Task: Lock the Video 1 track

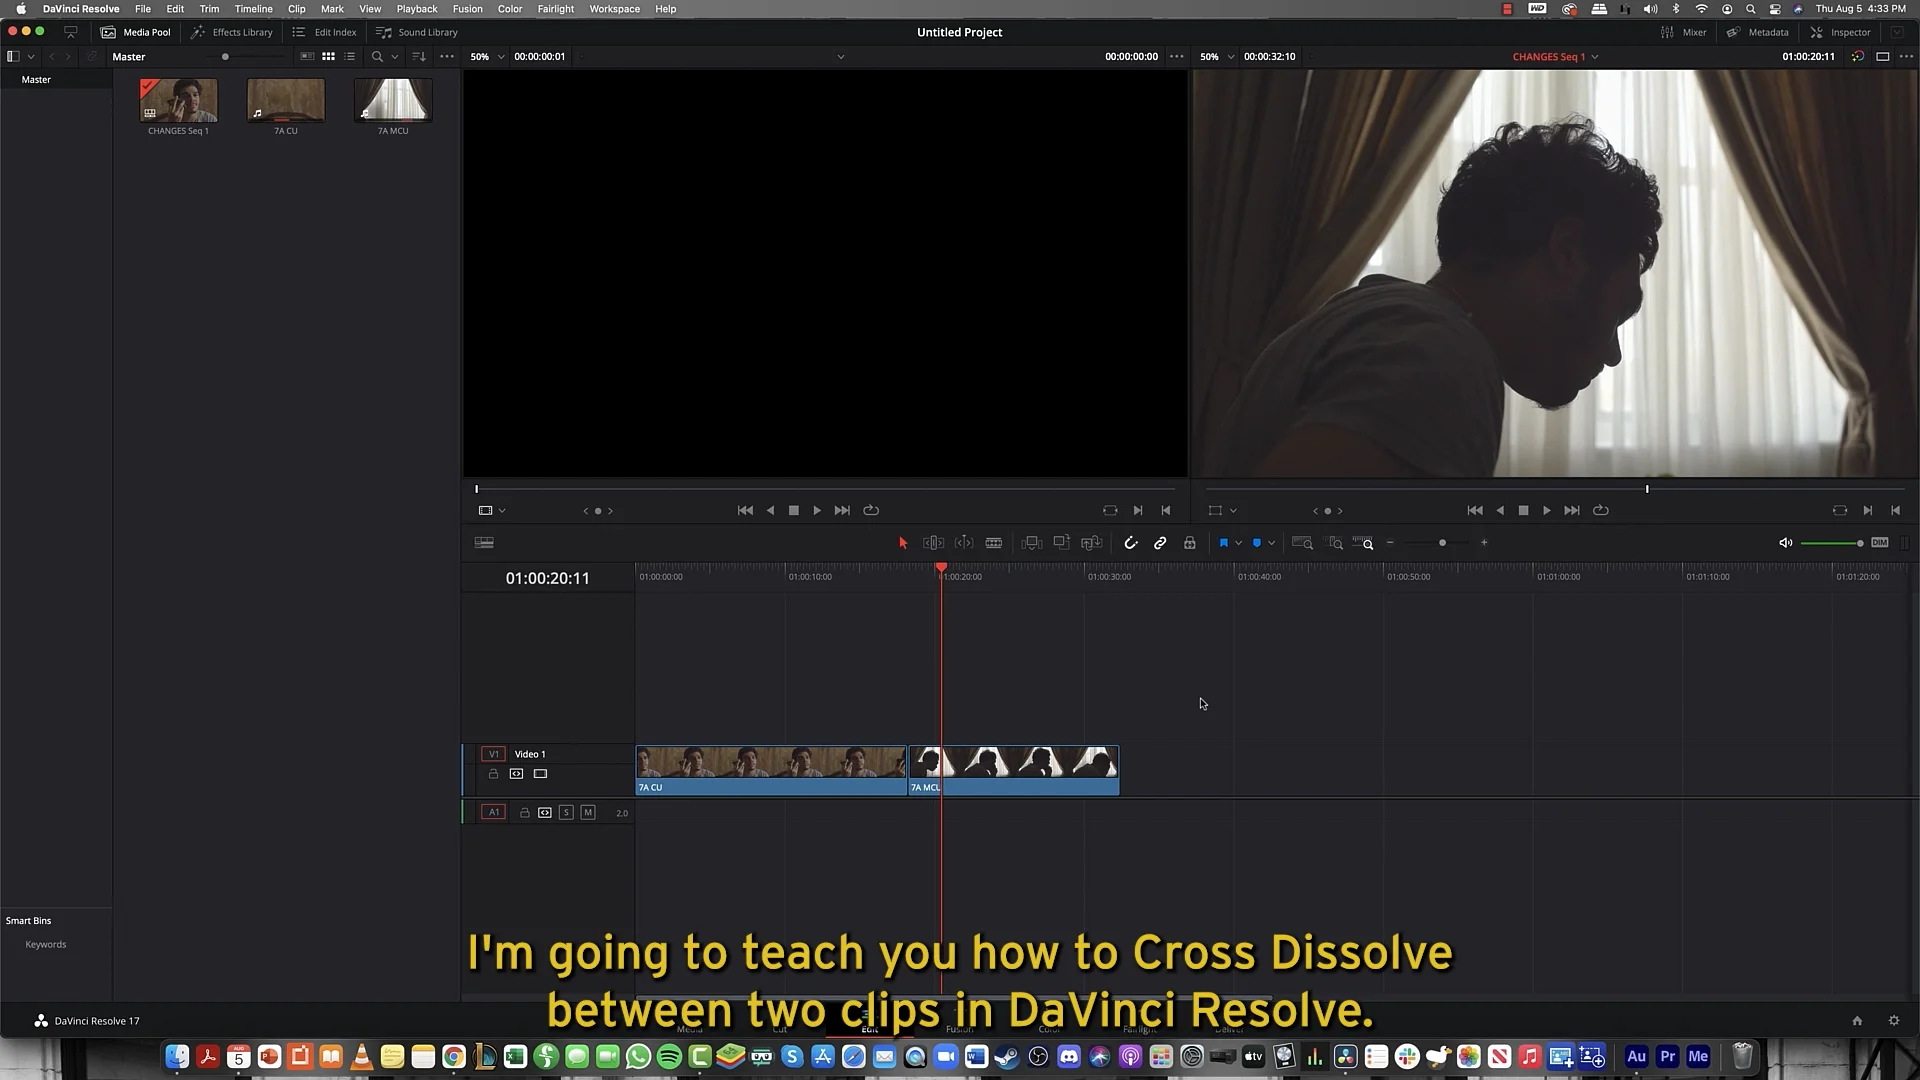Action: [494, 773]
